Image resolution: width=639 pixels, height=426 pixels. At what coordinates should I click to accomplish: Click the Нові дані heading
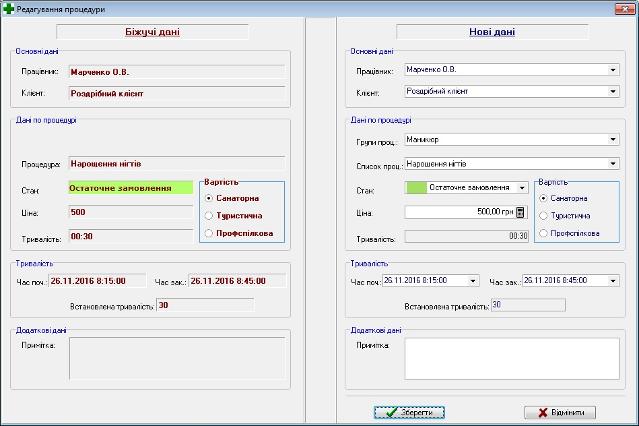tap(492, 32)
